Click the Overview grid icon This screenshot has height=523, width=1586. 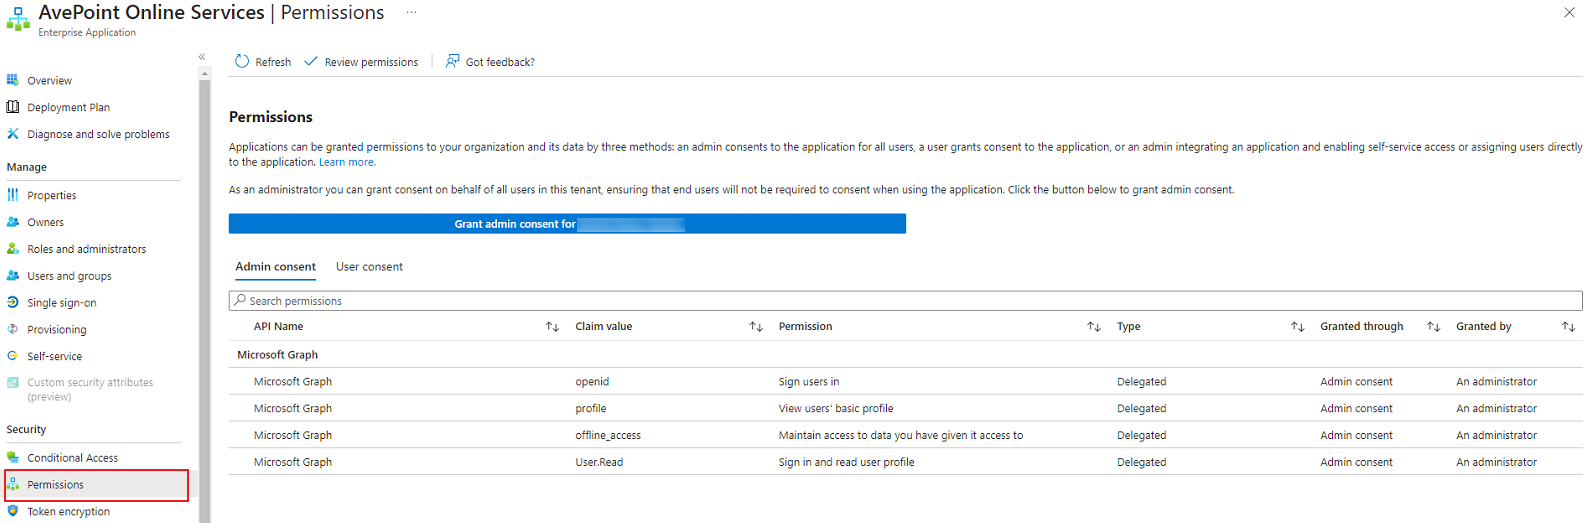(x=13, y=80)
